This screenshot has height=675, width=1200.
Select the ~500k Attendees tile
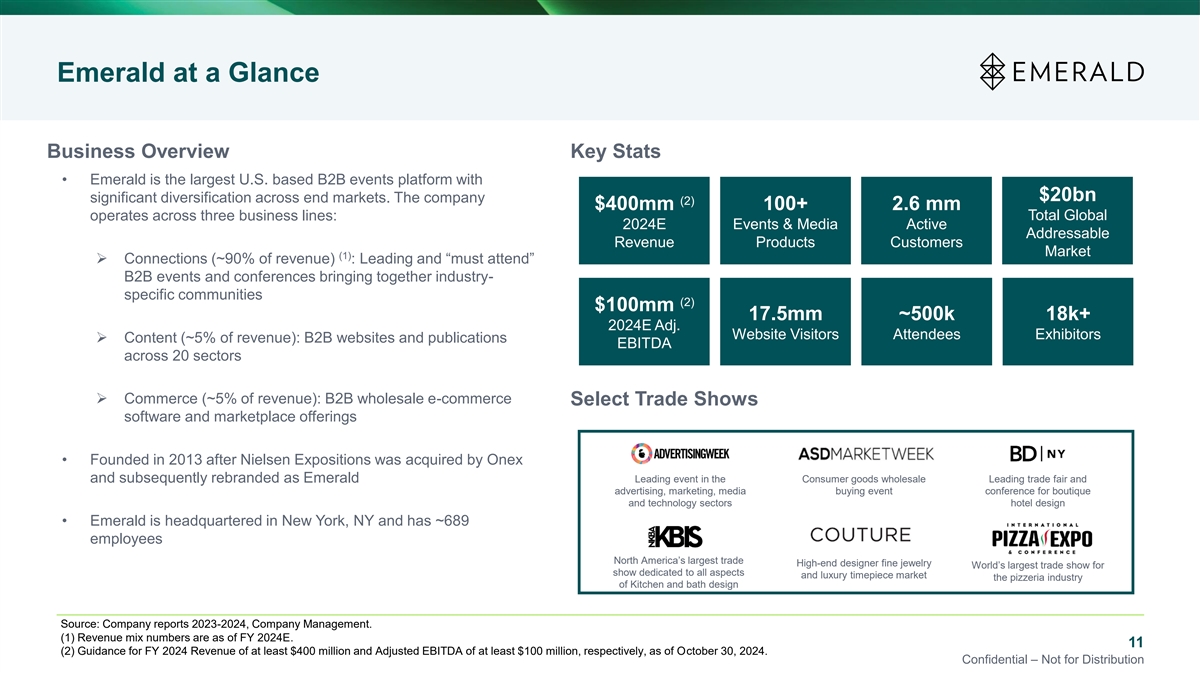click(x=926, y=322)
